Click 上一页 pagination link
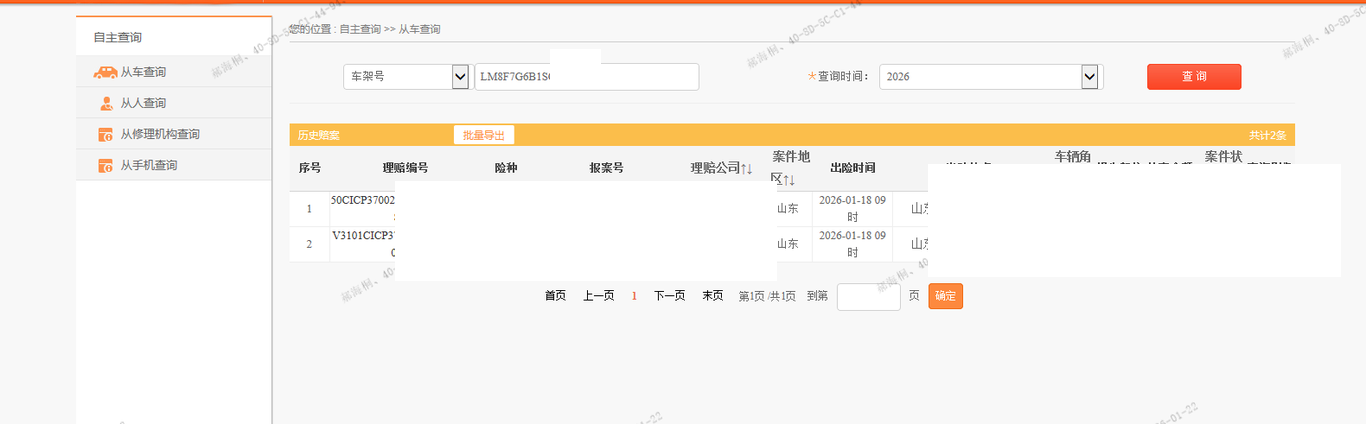This screenshot has height=424, width=1366. (x=598, y=296)
